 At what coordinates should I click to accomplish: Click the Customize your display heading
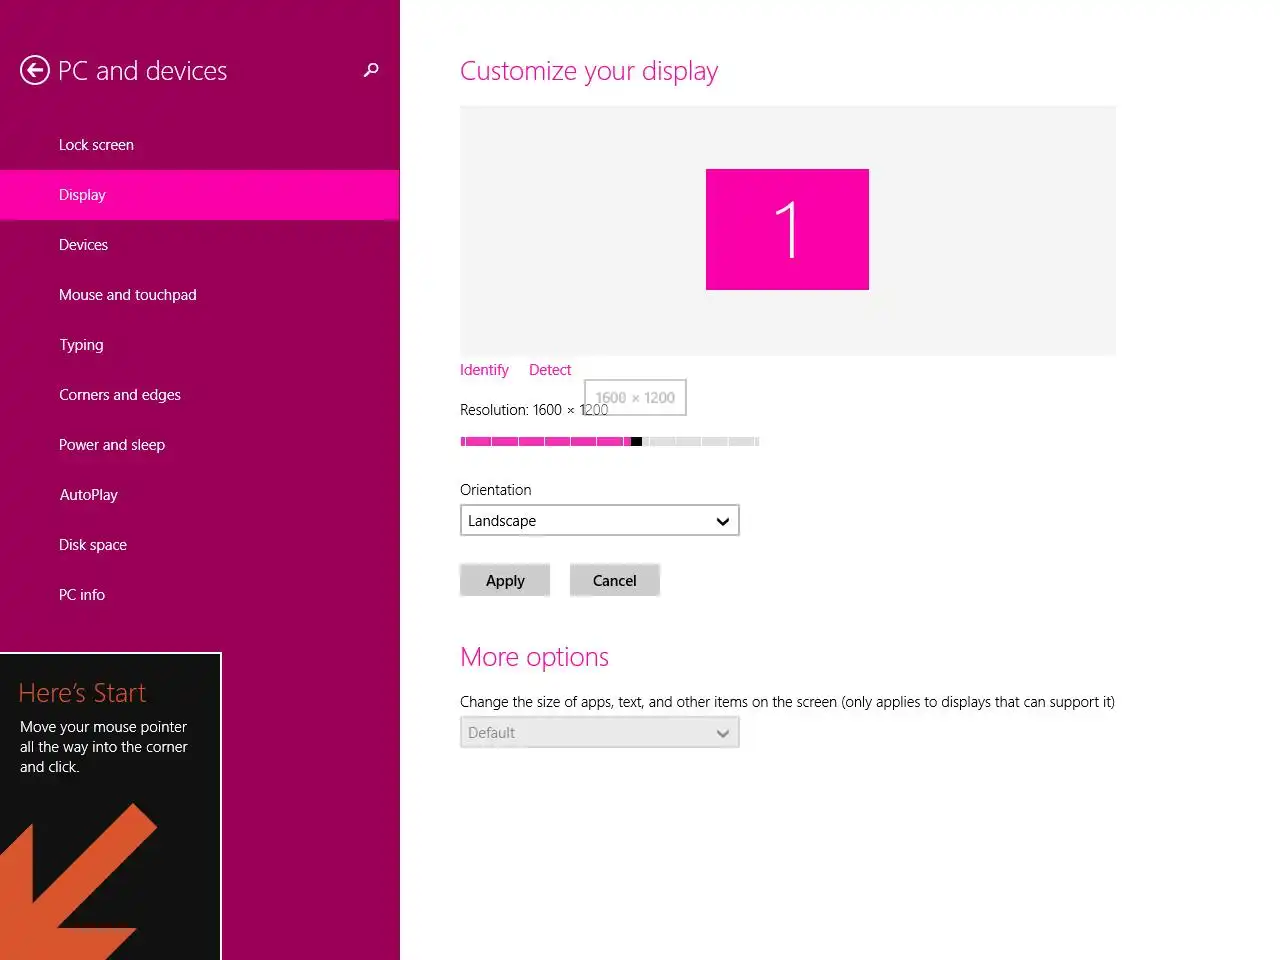coord(589,71)
